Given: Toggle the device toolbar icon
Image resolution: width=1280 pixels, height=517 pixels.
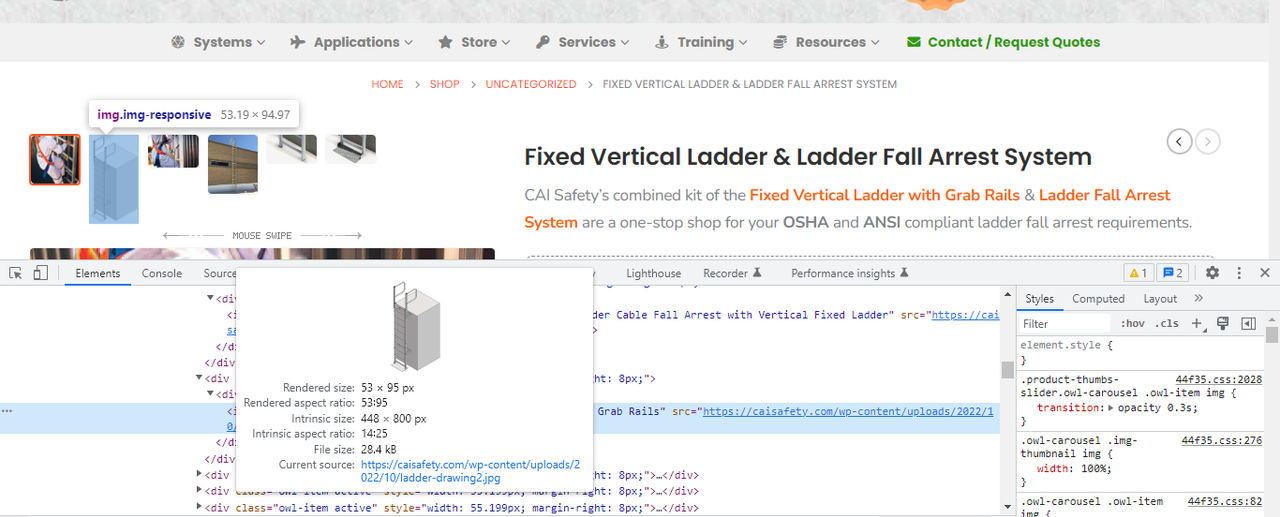Looking at the screenshot, I should [x=40, y=273].
